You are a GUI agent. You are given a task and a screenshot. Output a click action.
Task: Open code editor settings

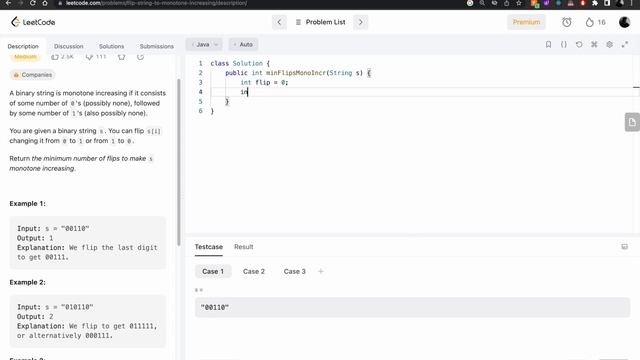click(609, 44)
